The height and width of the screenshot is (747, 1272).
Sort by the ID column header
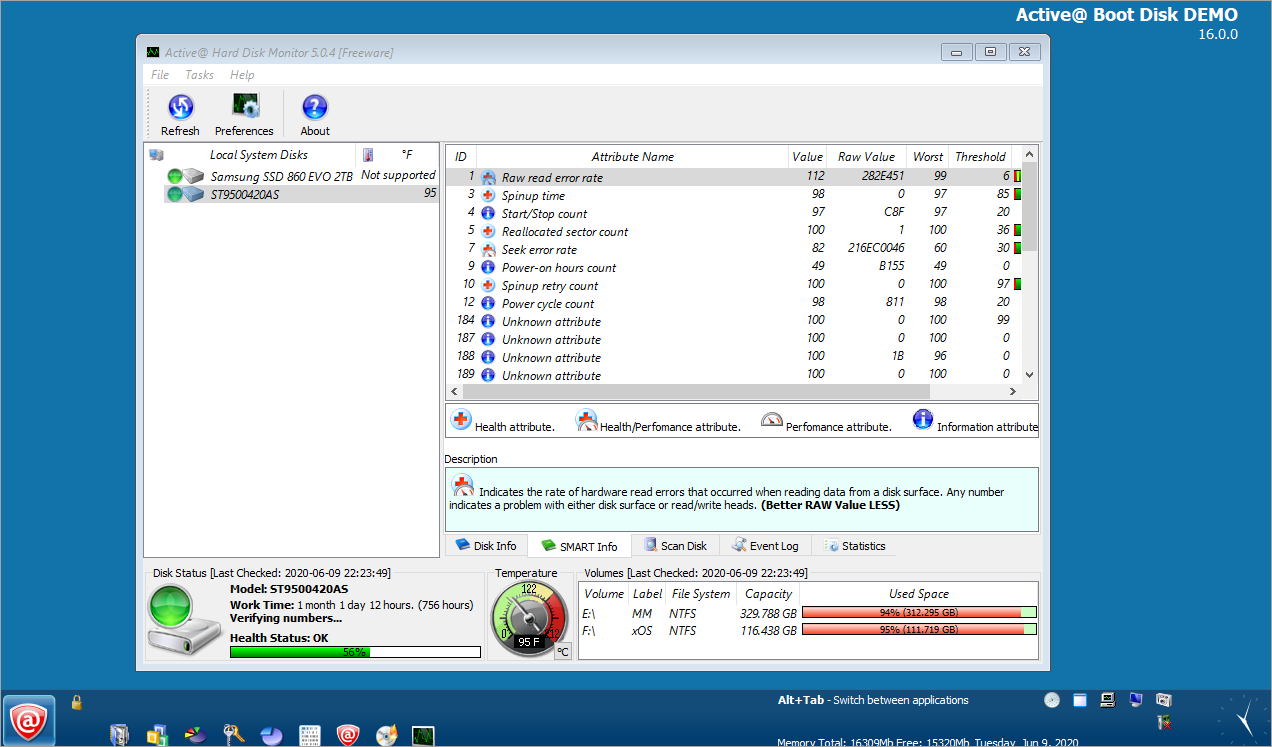coord(461,156)
